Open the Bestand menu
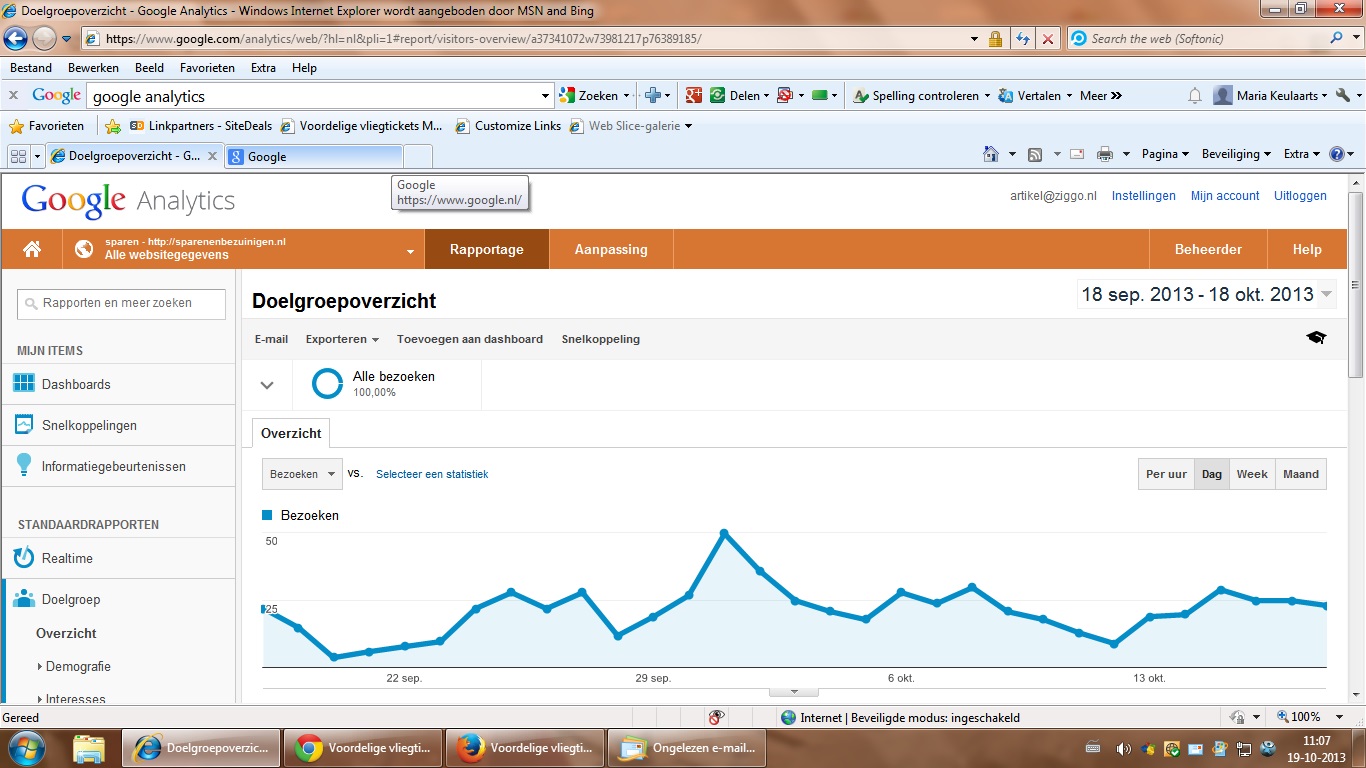This screenshot has height=768, width=1366. click(31, 68)
